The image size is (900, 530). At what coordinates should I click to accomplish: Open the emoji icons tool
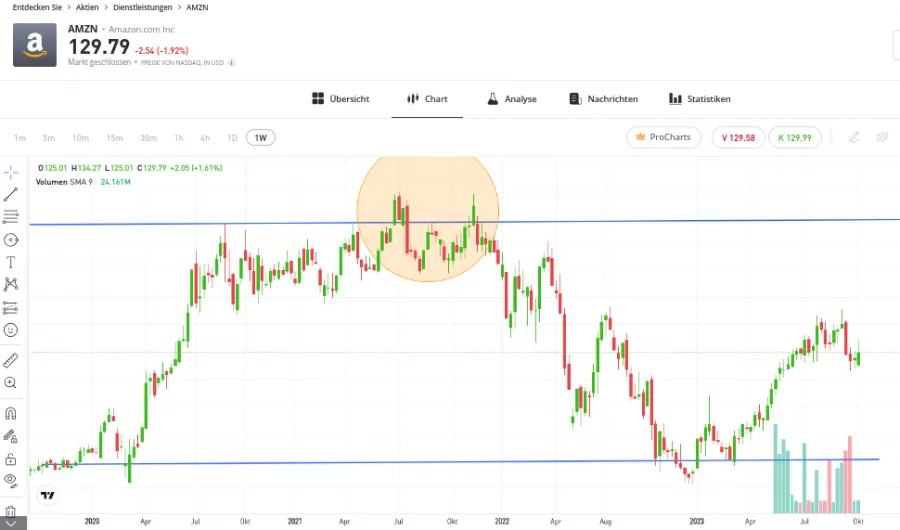pyautogui.click(x=11, y=330)
